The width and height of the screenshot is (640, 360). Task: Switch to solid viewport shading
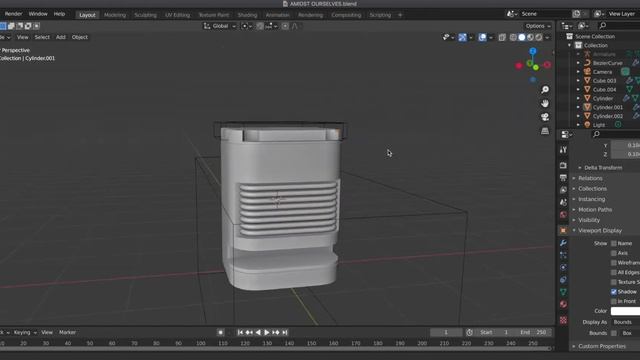click(522, 37)
